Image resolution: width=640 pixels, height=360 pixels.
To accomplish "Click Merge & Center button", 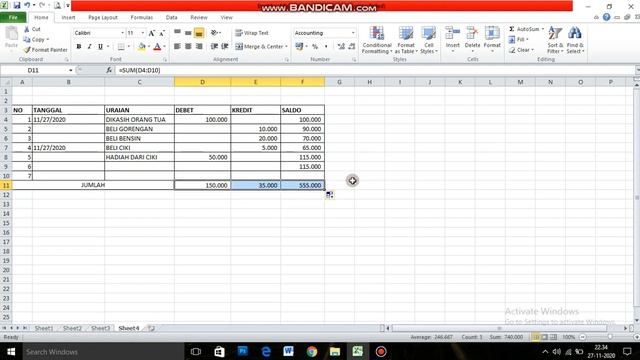I will [x=259, y=47].
